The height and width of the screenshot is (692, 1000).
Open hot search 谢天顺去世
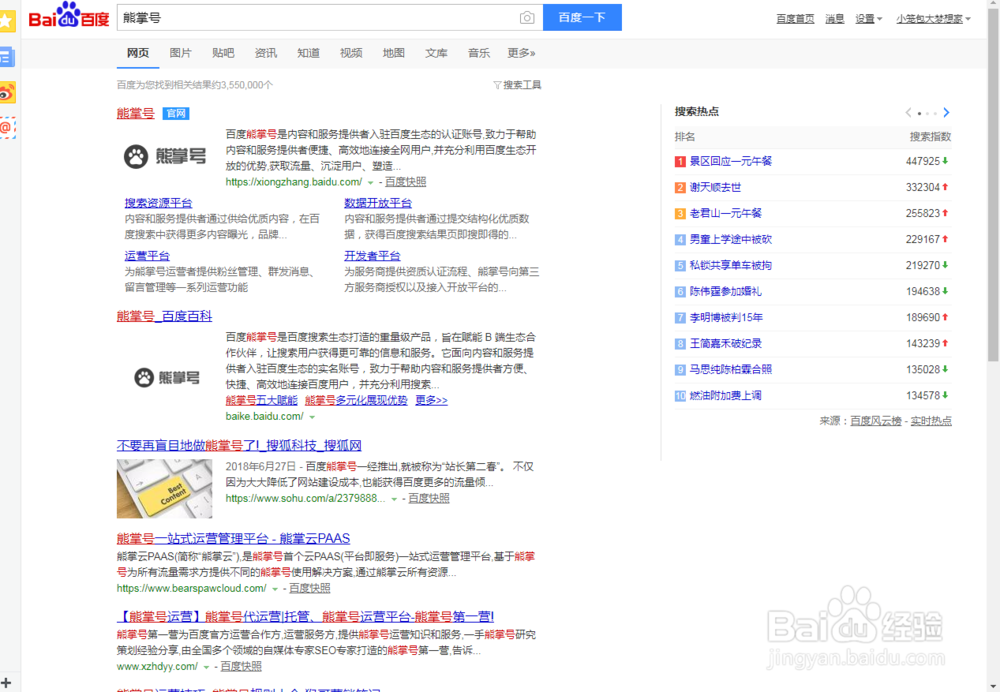716,188
